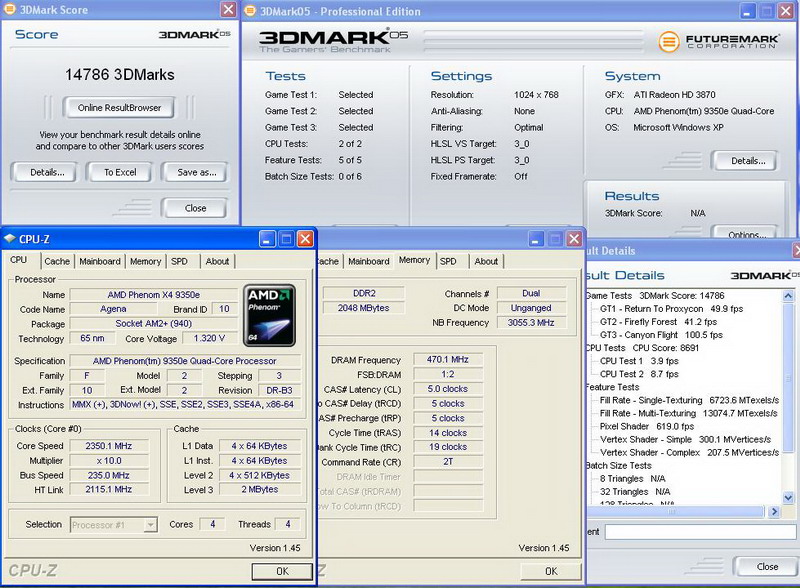Click the Result Details comment text field

point(702,532)
